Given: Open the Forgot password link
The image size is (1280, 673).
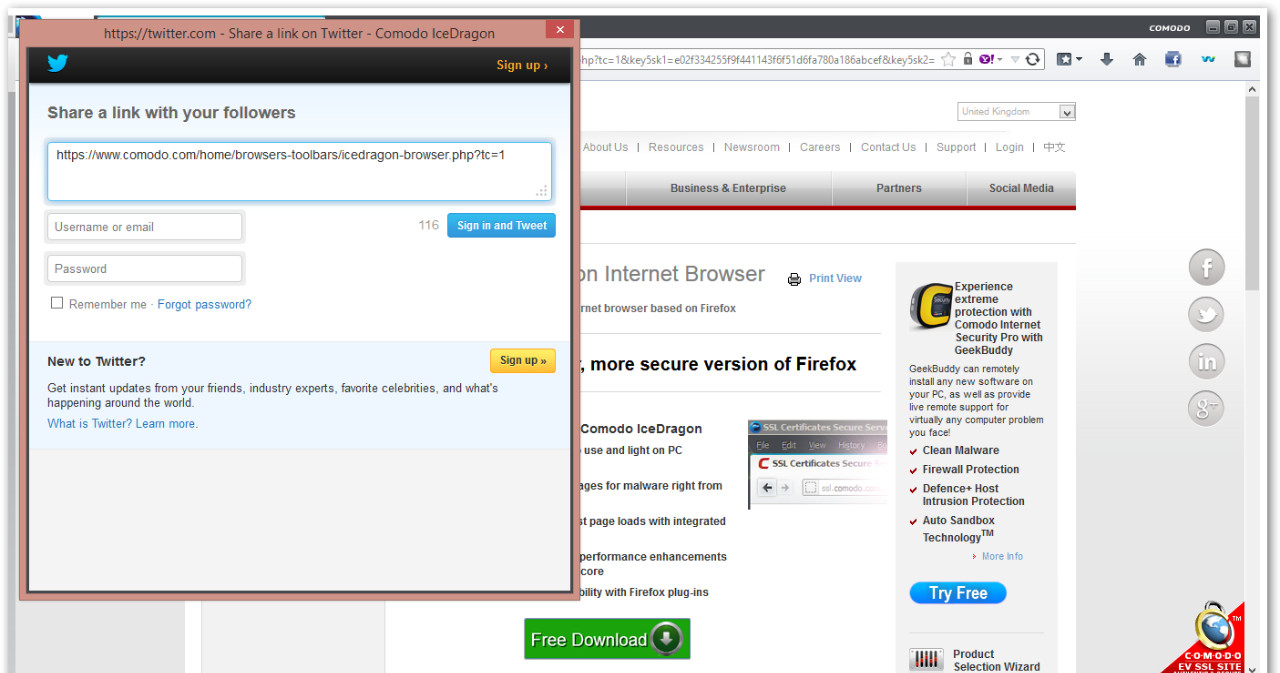Looking at the screenshot, I should [x=204, y=304].
